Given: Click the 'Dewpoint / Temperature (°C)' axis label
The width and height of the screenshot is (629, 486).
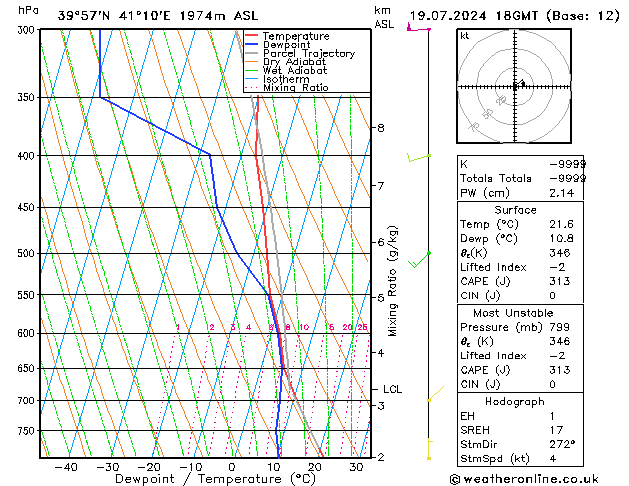Looking at the screenshot, I should point(215,479).
